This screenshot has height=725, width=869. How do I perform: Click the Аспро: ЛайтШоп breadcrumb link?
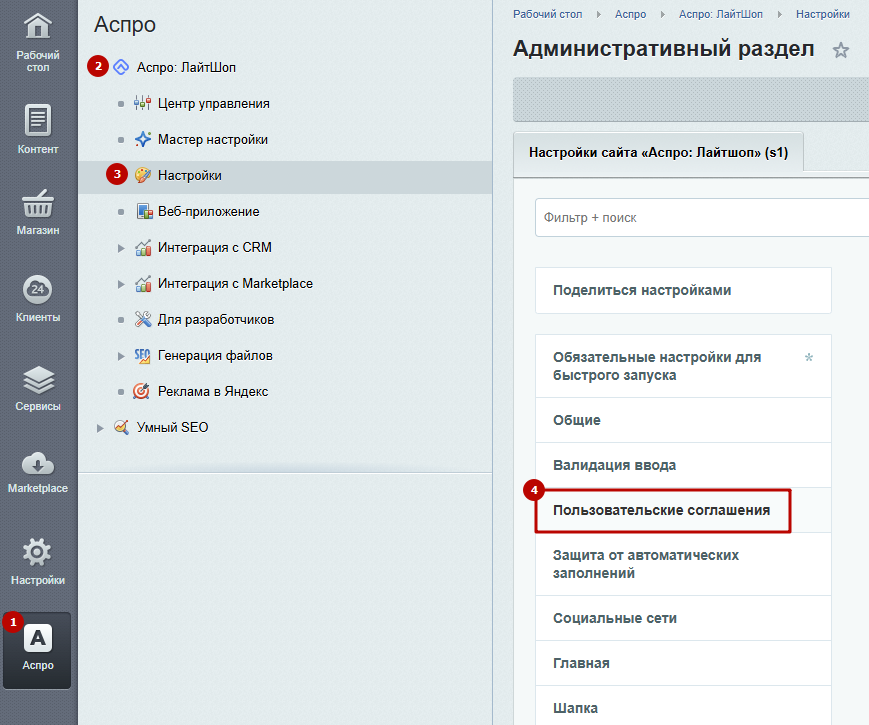720,14
